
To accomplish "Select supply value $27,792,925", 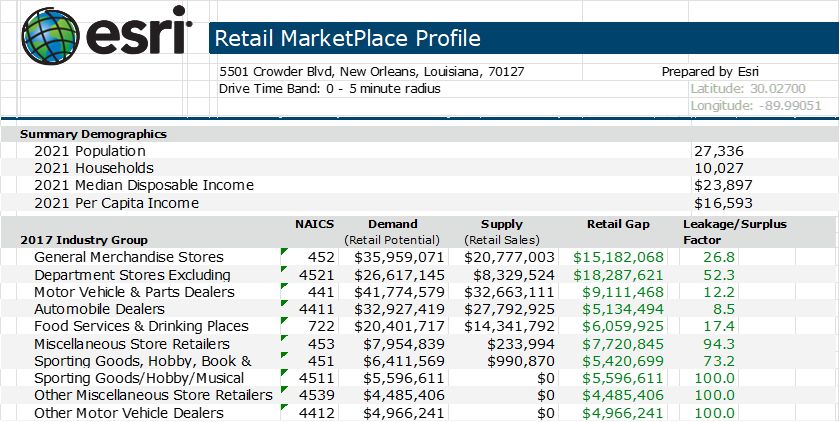I will coord(509,309).
